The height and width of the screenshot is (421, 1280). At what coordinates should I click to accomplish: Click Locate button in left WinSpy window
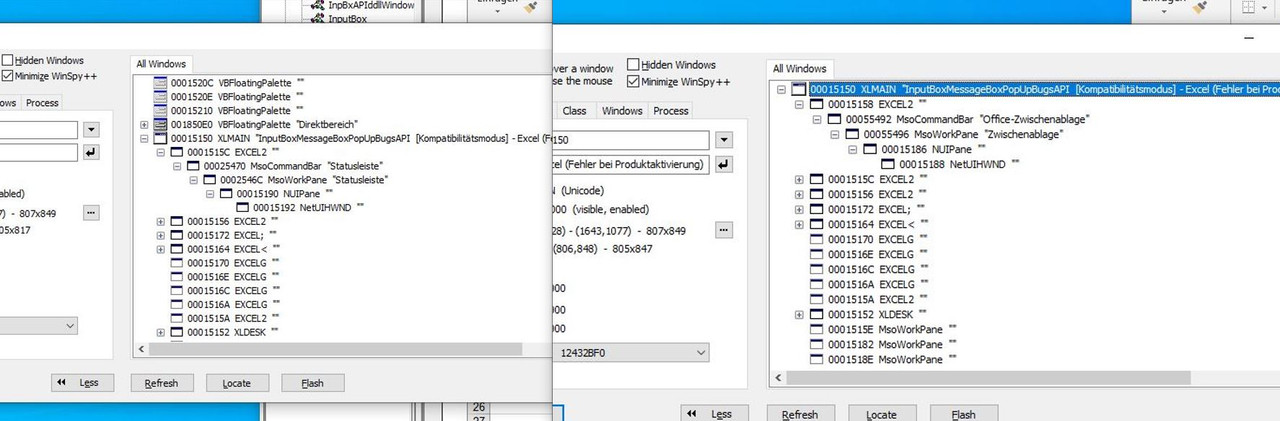tap(237, 383)
